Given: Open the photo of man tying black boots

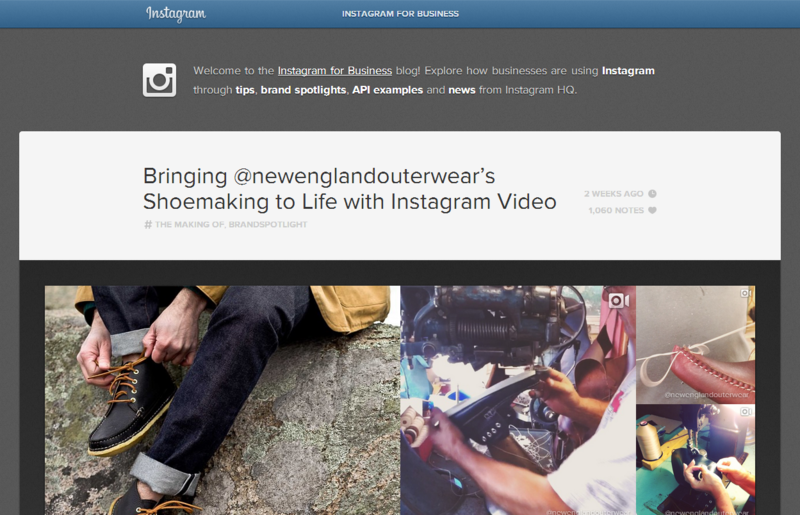Looking at the screenshot, I should tap(222, 400).
